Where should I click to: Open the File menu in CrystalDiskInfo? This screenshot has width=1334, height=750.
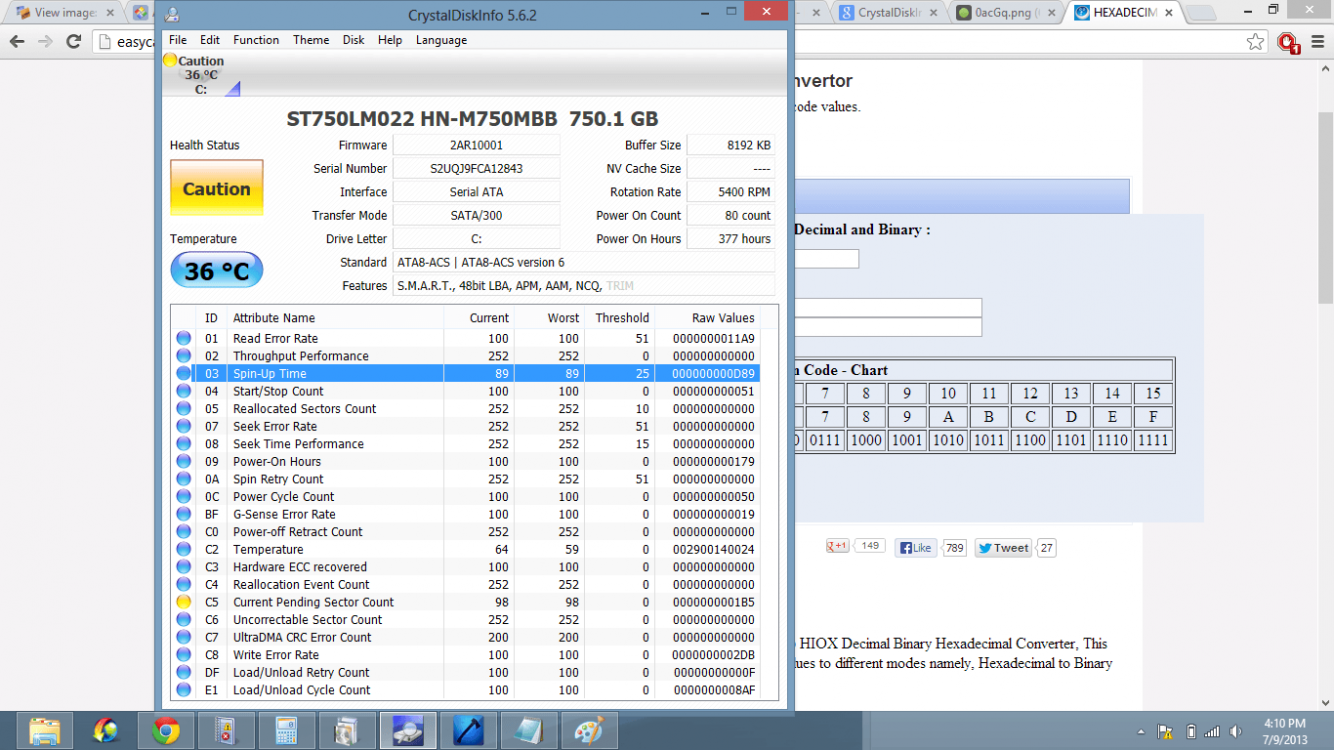(x=178, y=40)
